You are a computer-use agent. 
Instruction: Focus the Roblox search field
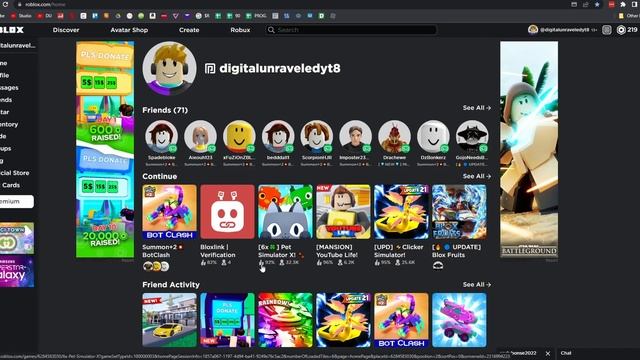pos(351,30)
